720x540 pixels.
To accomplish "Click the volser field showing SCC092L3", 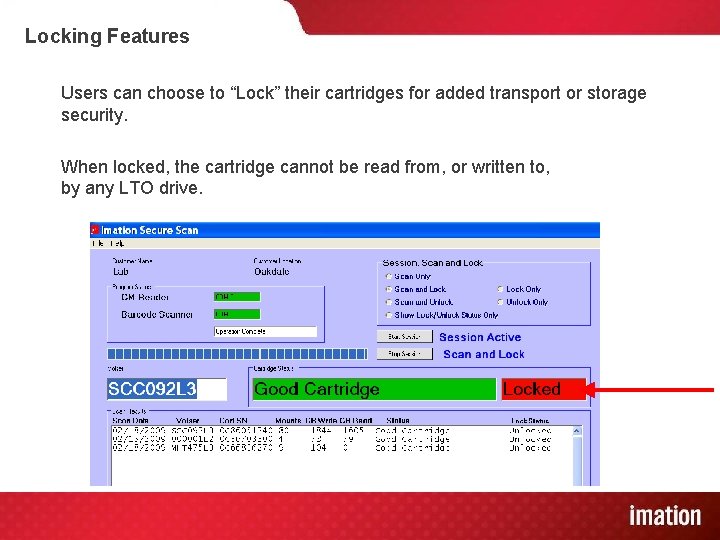I will (167, 389).
